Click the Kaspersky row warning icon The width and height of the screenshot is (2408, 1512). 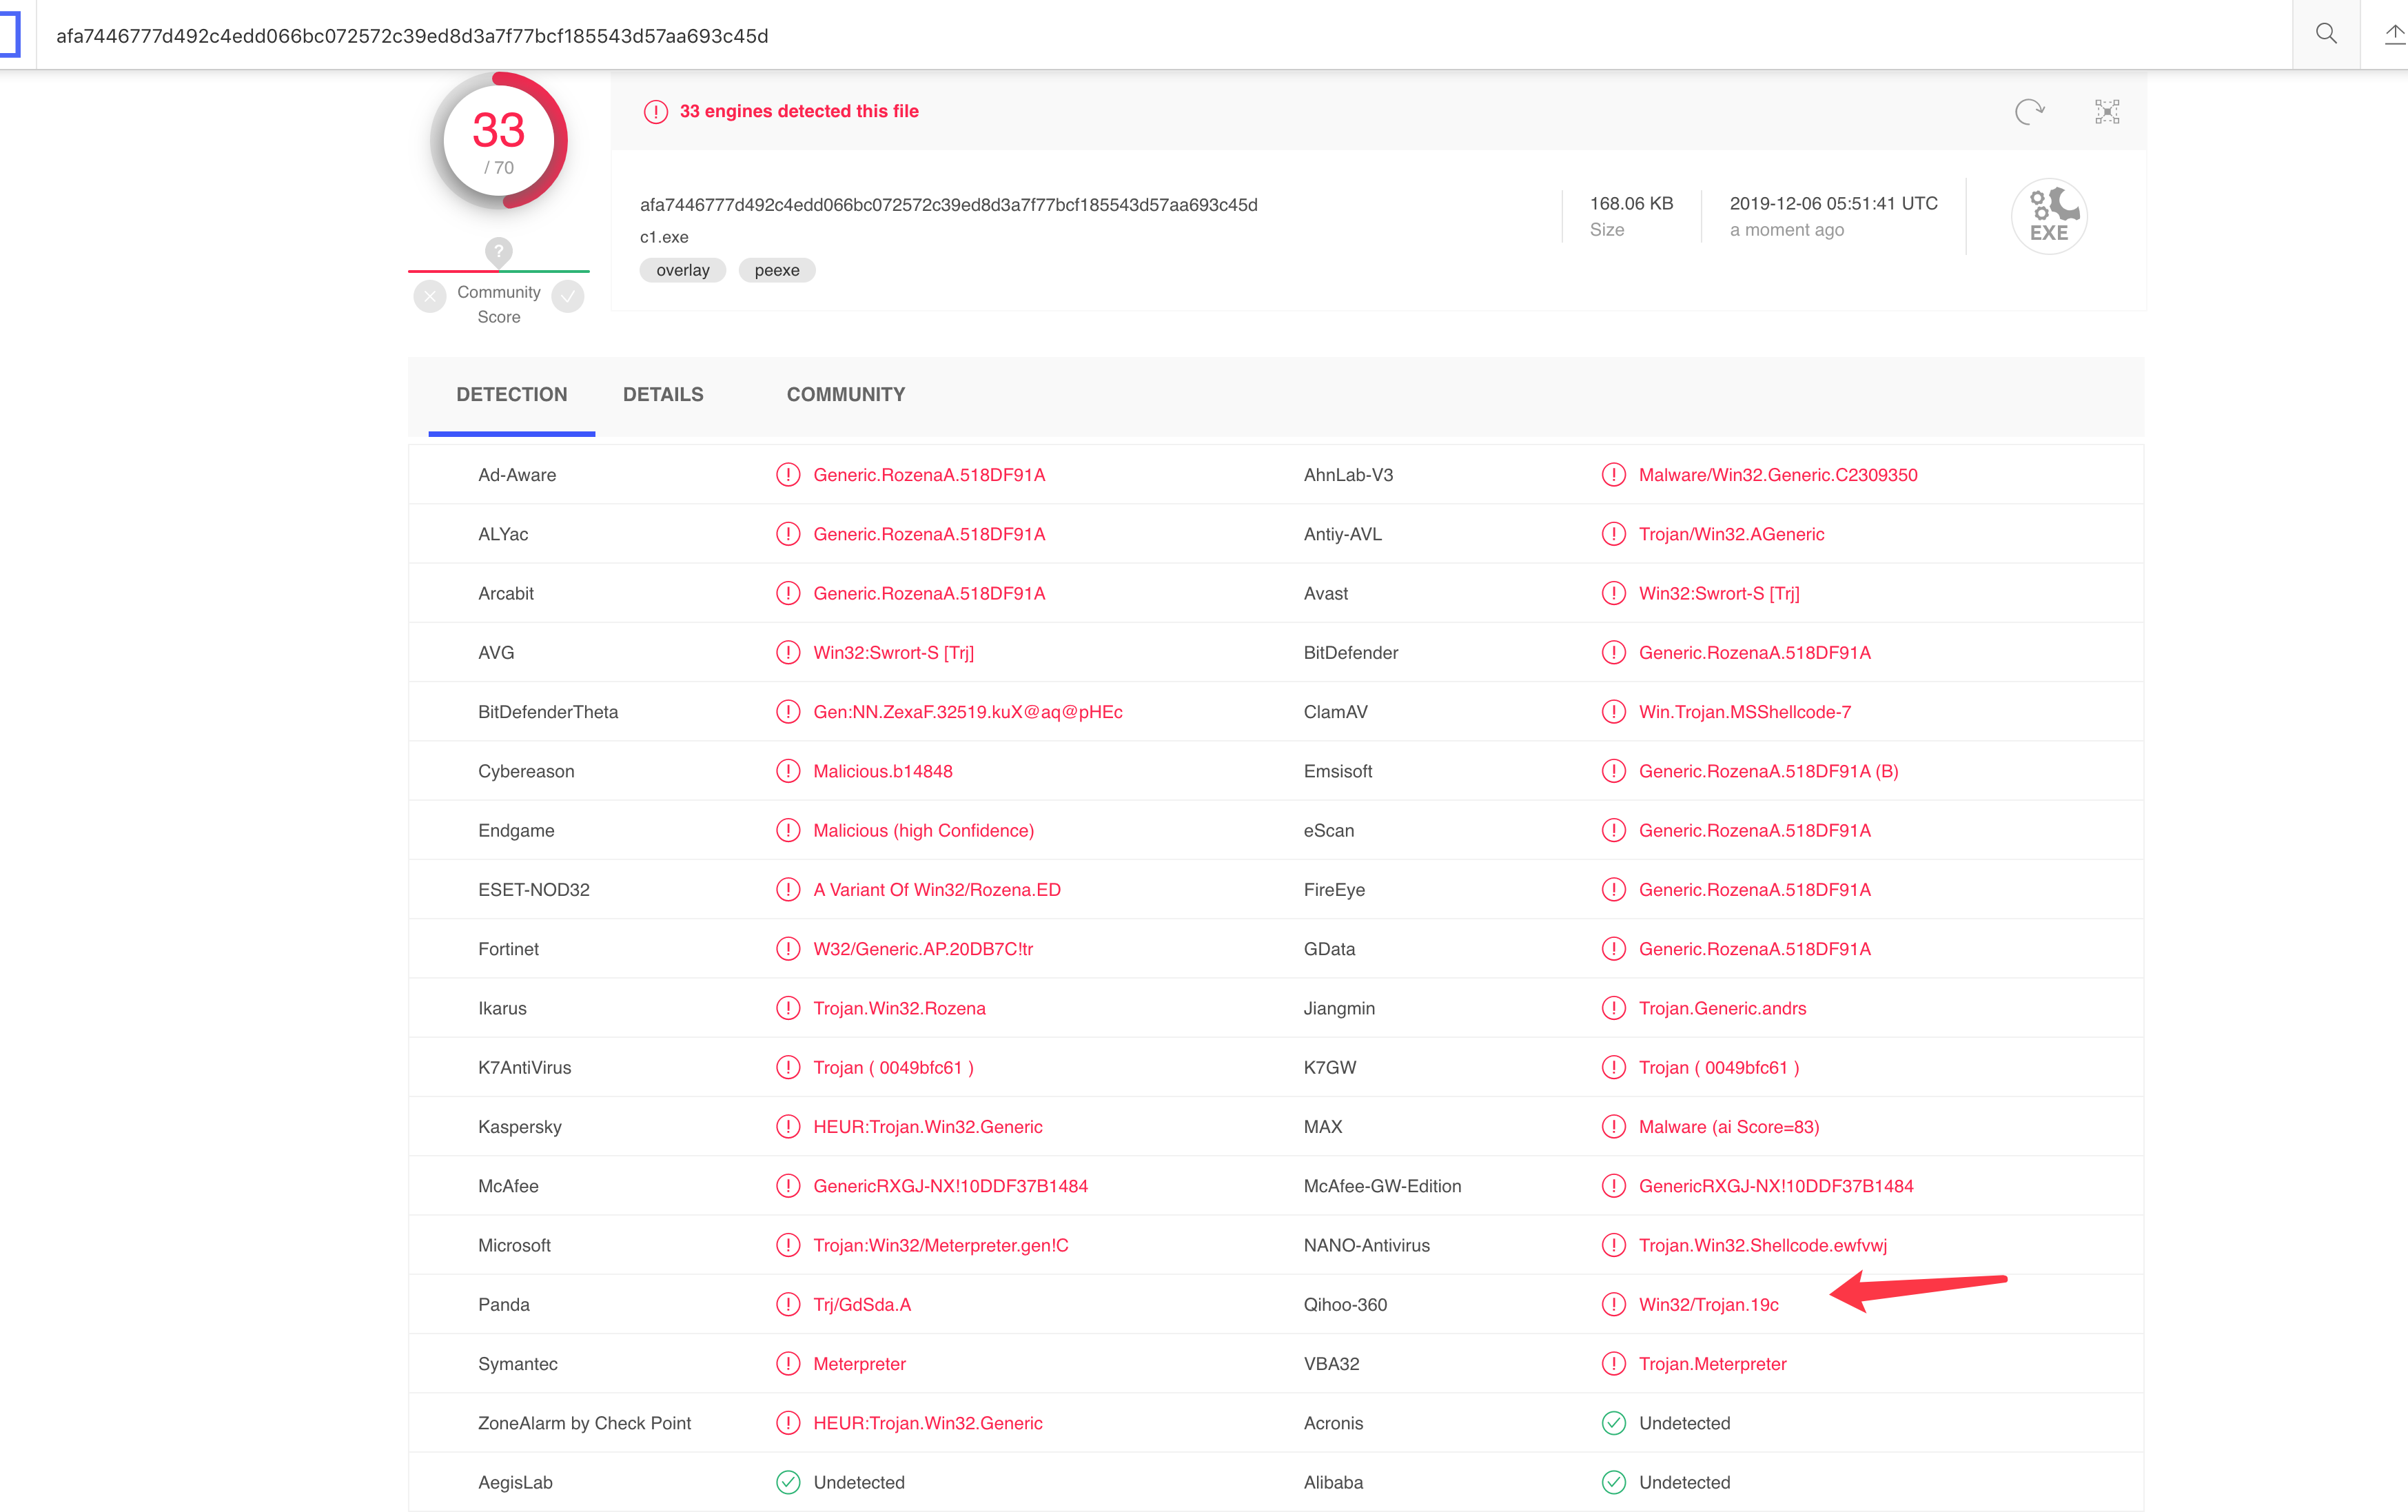(788, 1127)
